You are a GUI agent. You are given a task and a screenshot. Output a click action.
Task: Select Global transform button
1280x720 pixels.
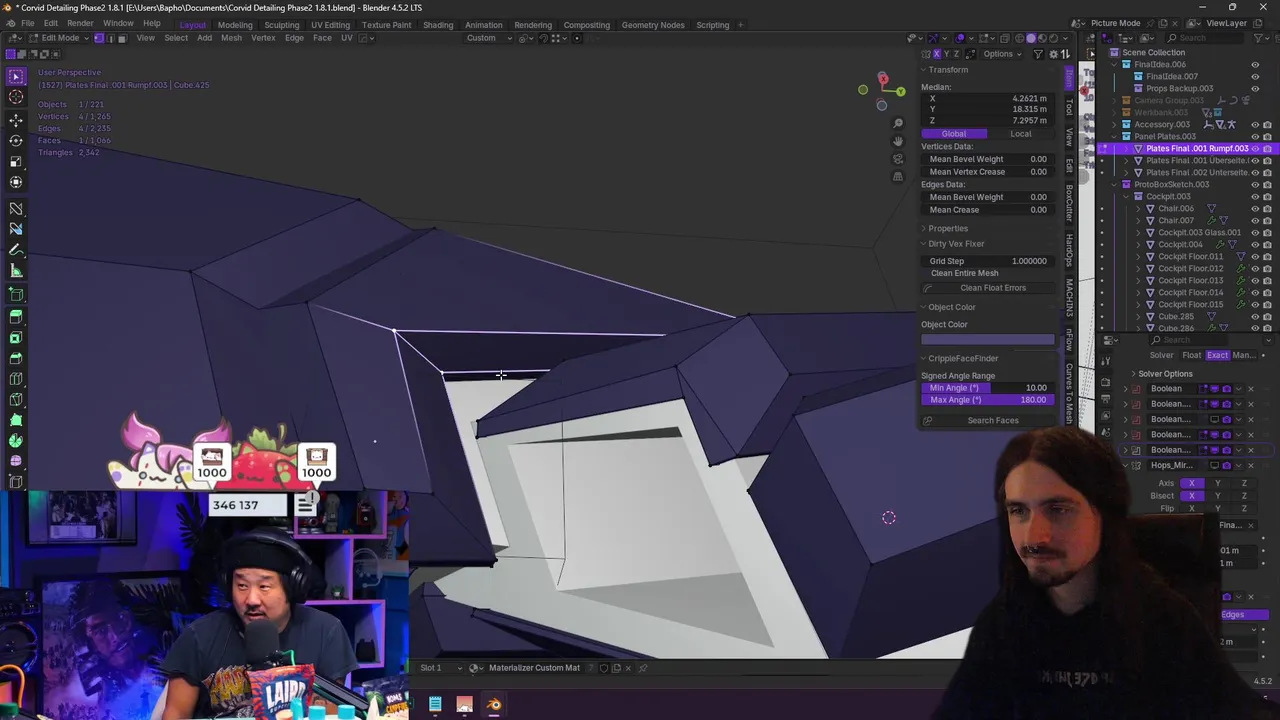coord(954,134)
